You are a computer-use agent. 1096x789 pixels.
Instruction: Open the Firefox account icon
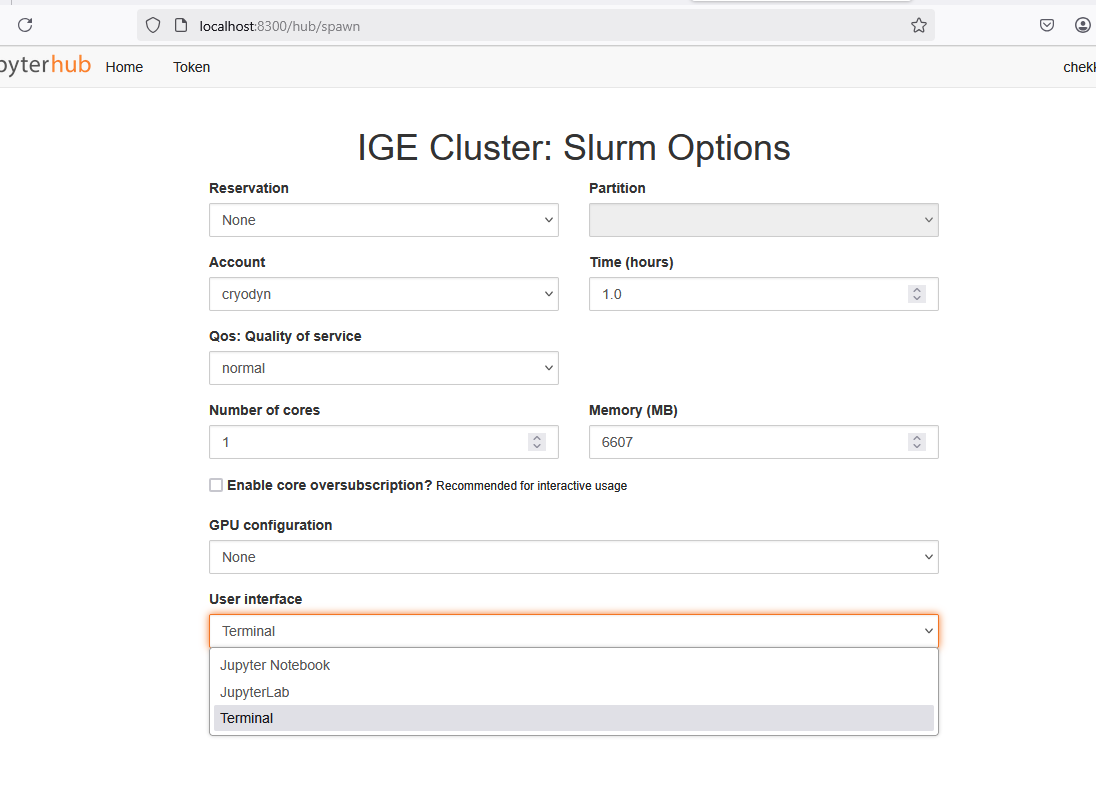pos(1083,26)
